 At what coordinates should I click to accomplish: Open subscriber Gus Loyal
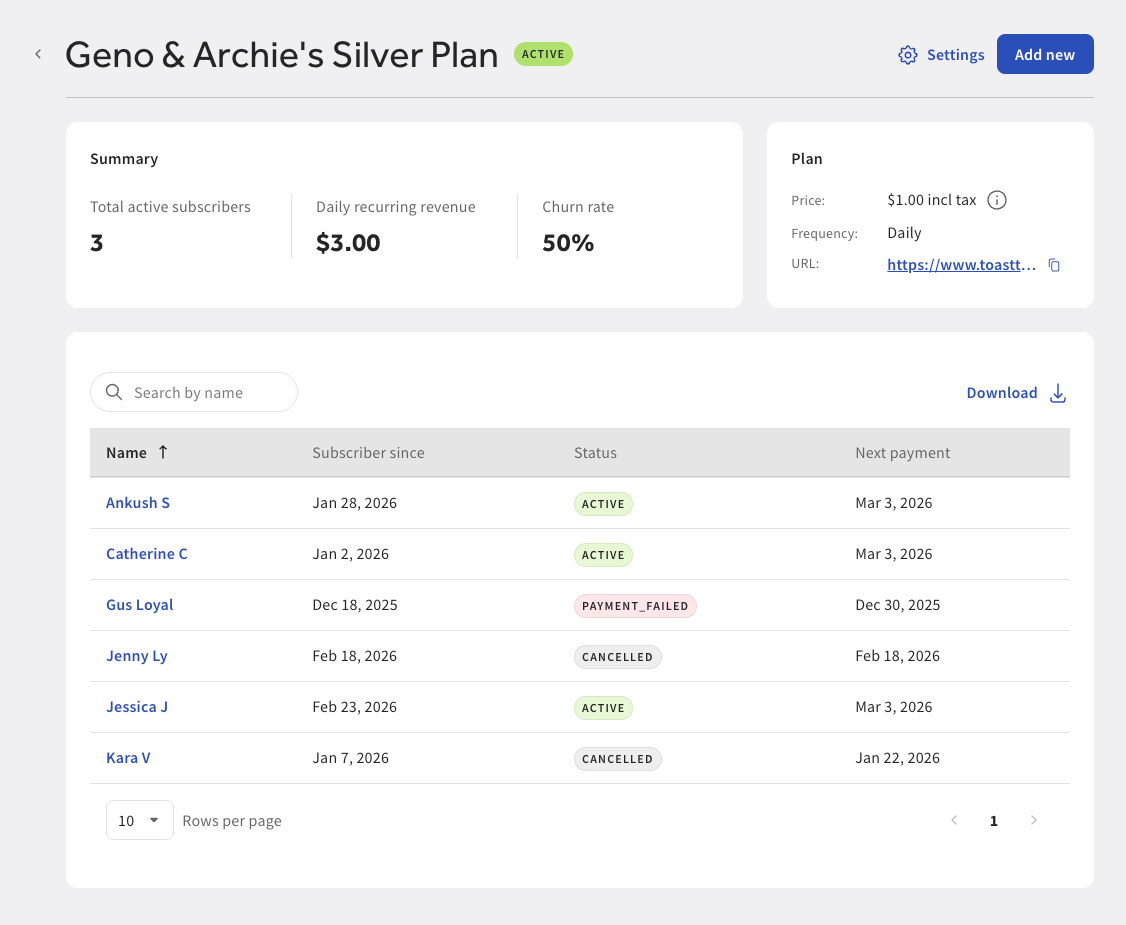coord(139,604)
